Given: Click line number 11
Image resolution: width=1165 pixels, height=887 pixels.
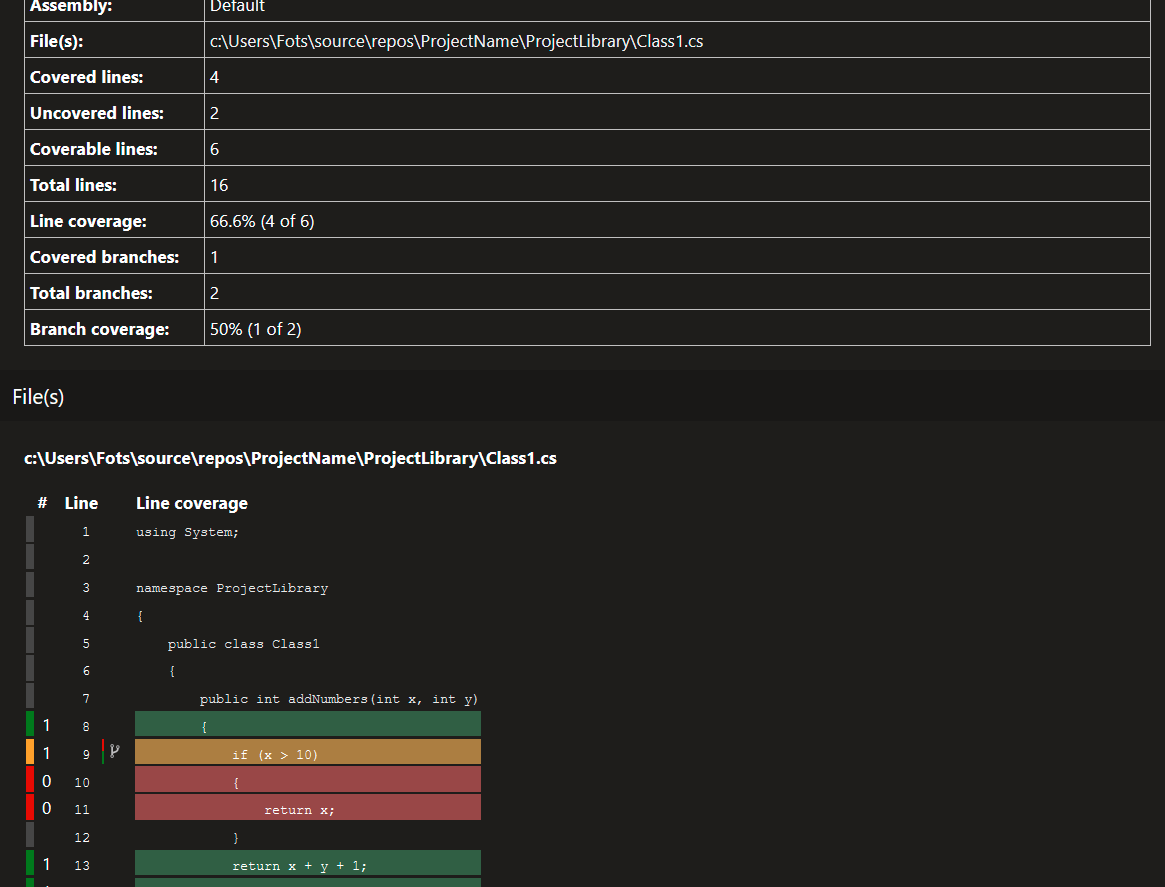Looking at the screenshot, I should (82, 810).
